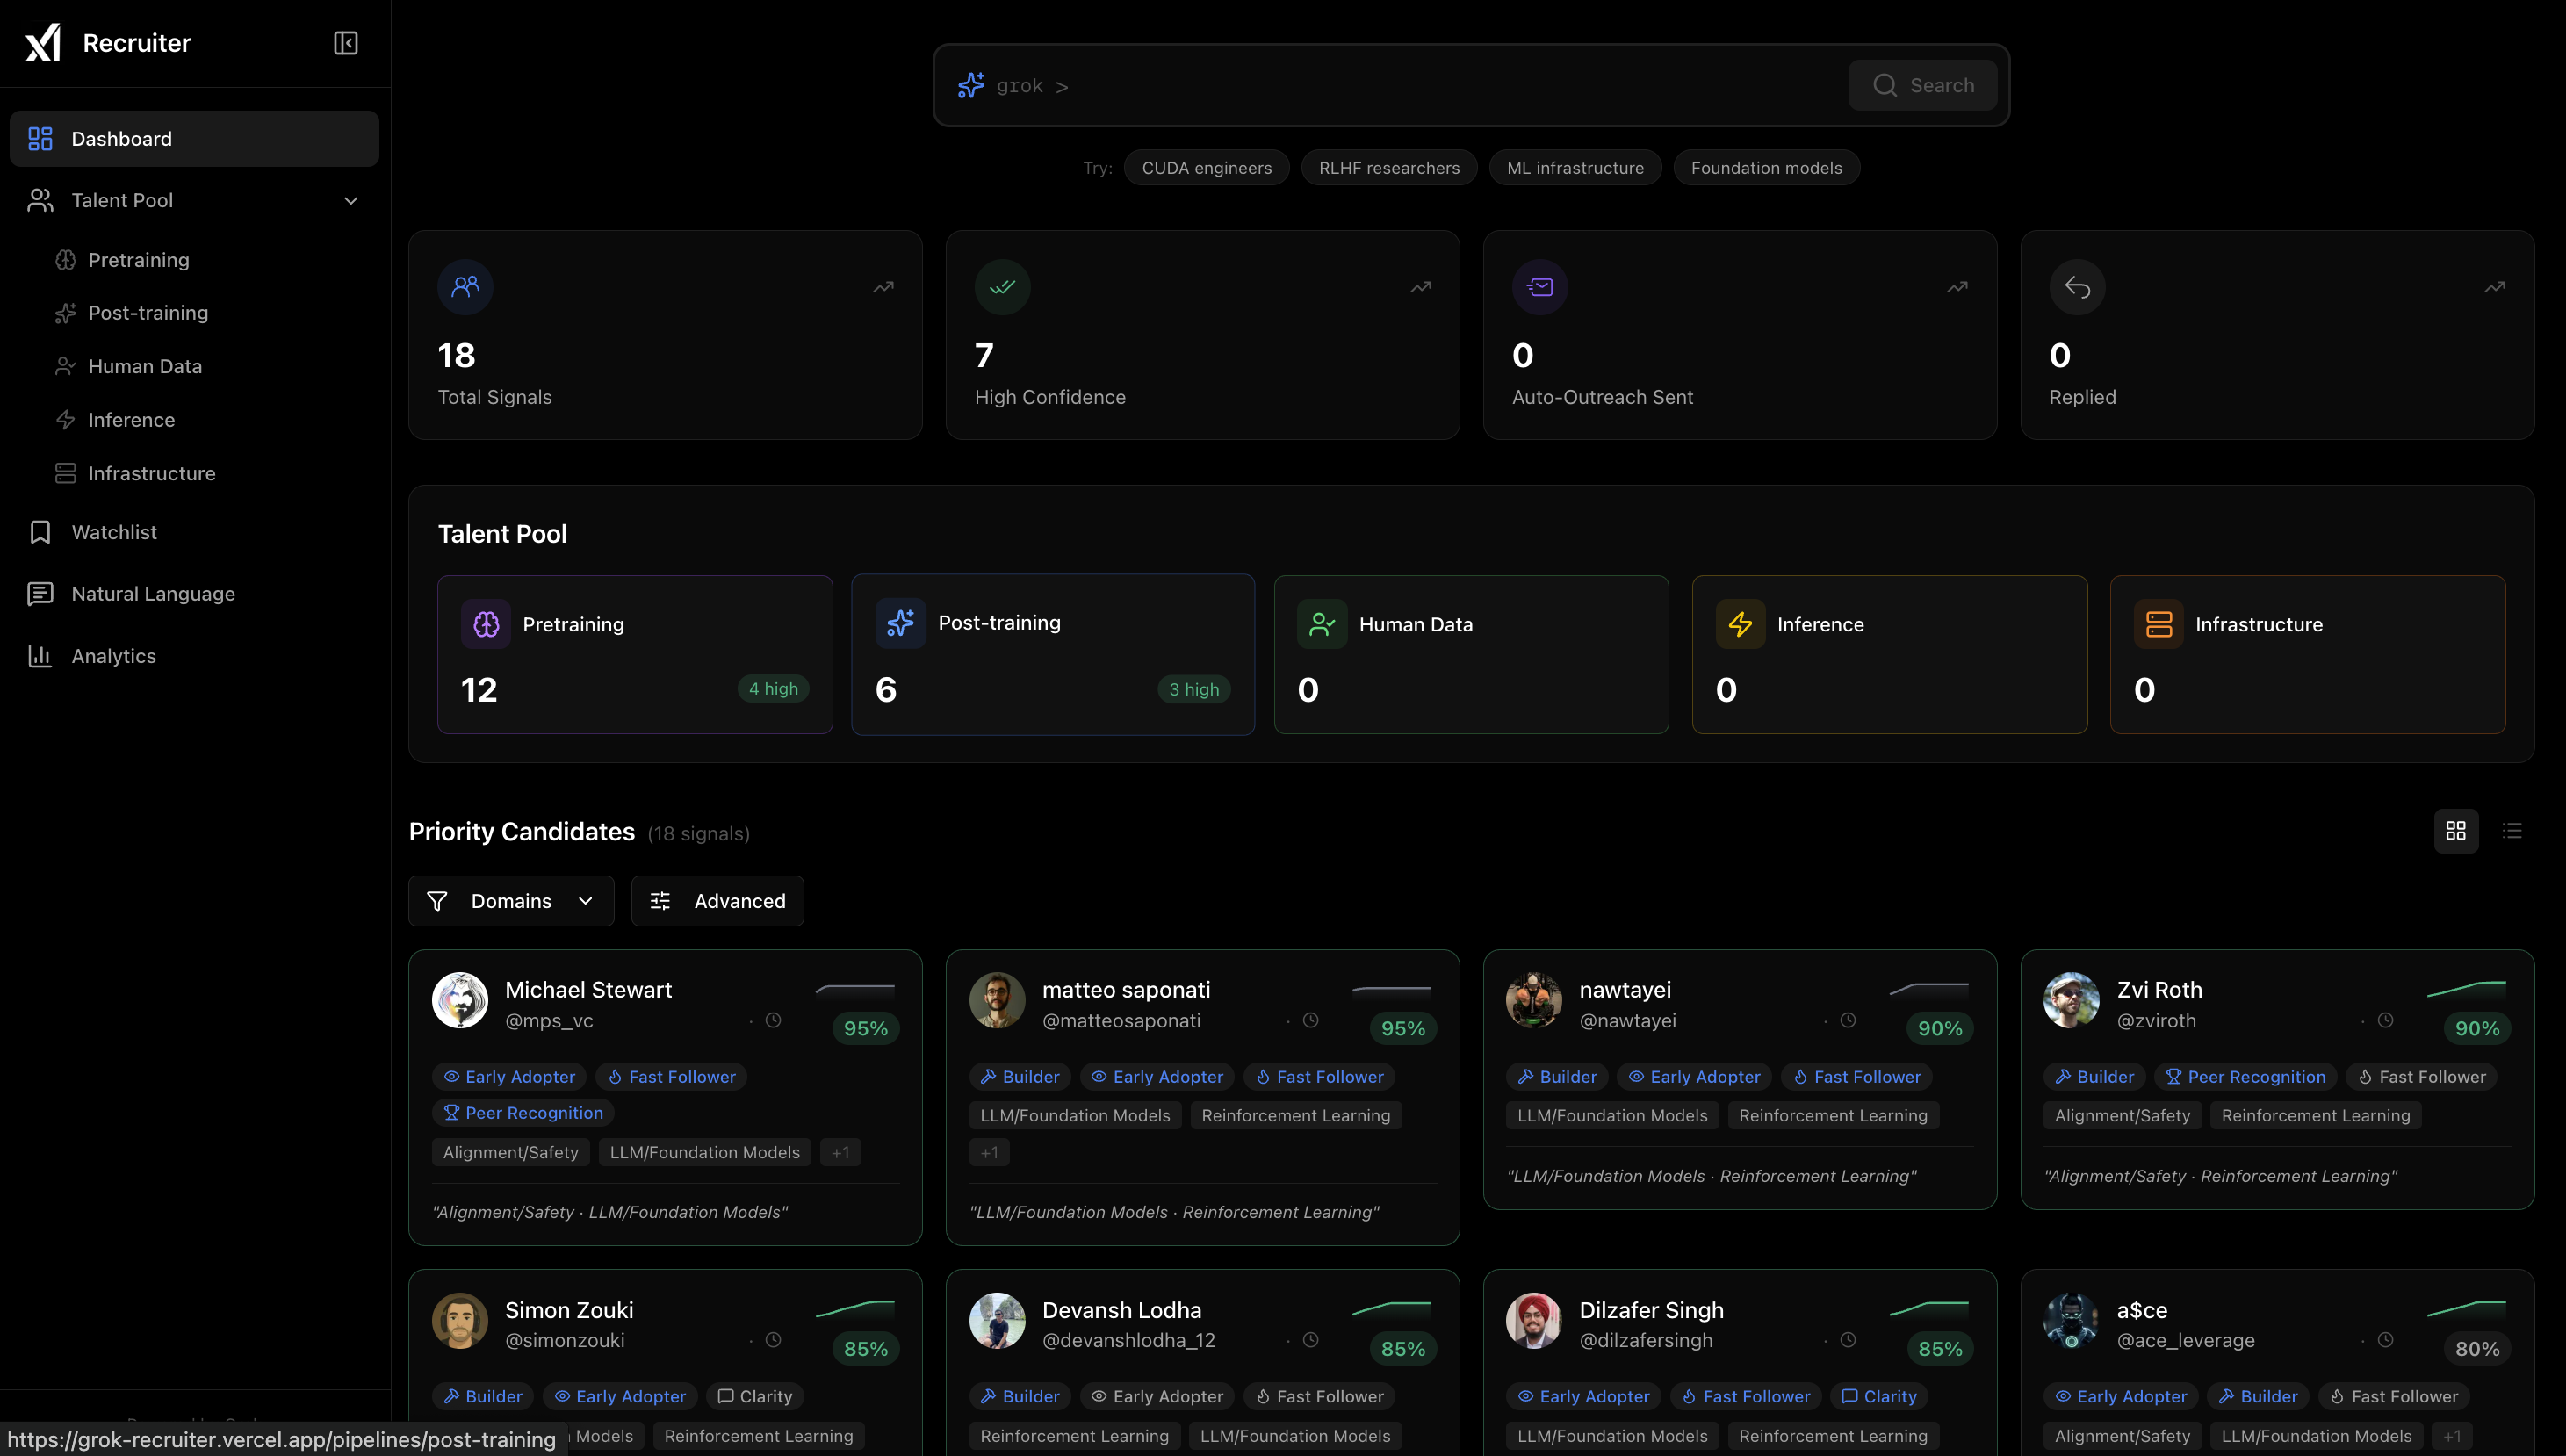
Task: Click clock icon on Michael Stewart's card
Action: tap(773, 1020)
